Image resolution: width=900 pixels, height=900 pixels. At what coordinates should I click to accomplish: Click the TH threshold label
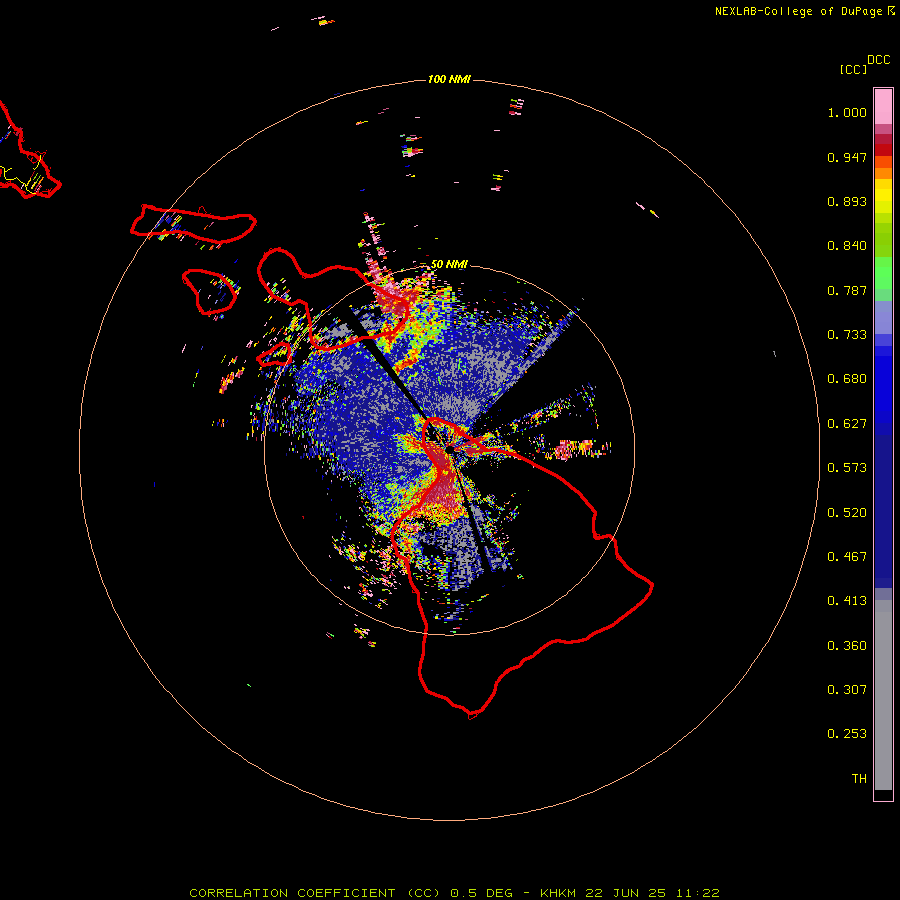859,779
